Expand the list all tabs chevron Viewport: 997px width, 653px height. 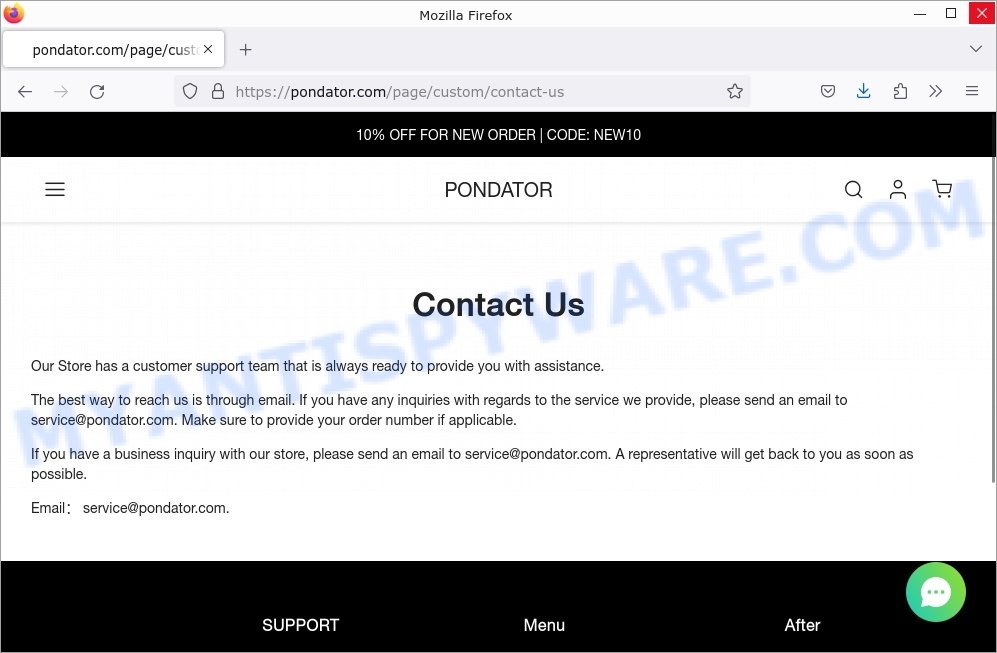click(x=975, y=49)
